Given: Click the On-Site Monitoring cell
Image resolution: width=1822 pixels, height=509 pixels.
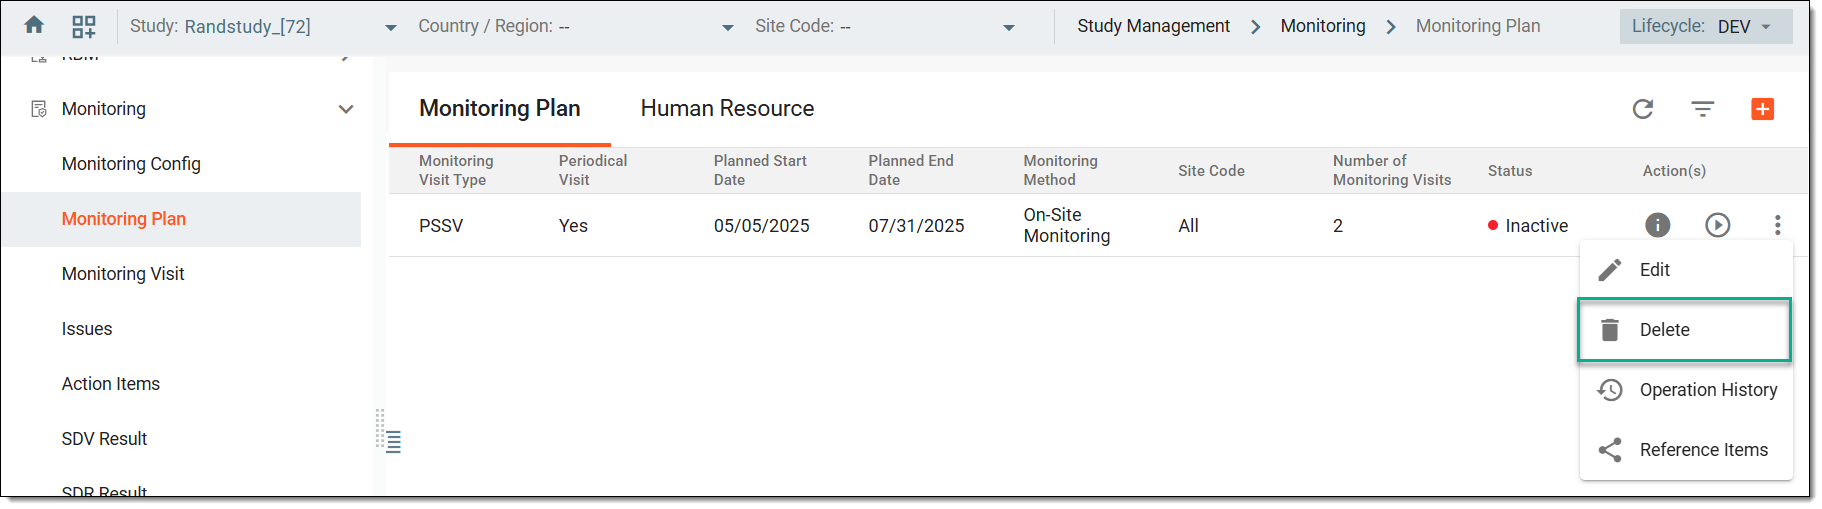Looking at the screenshot, I should coord(1067,225).
